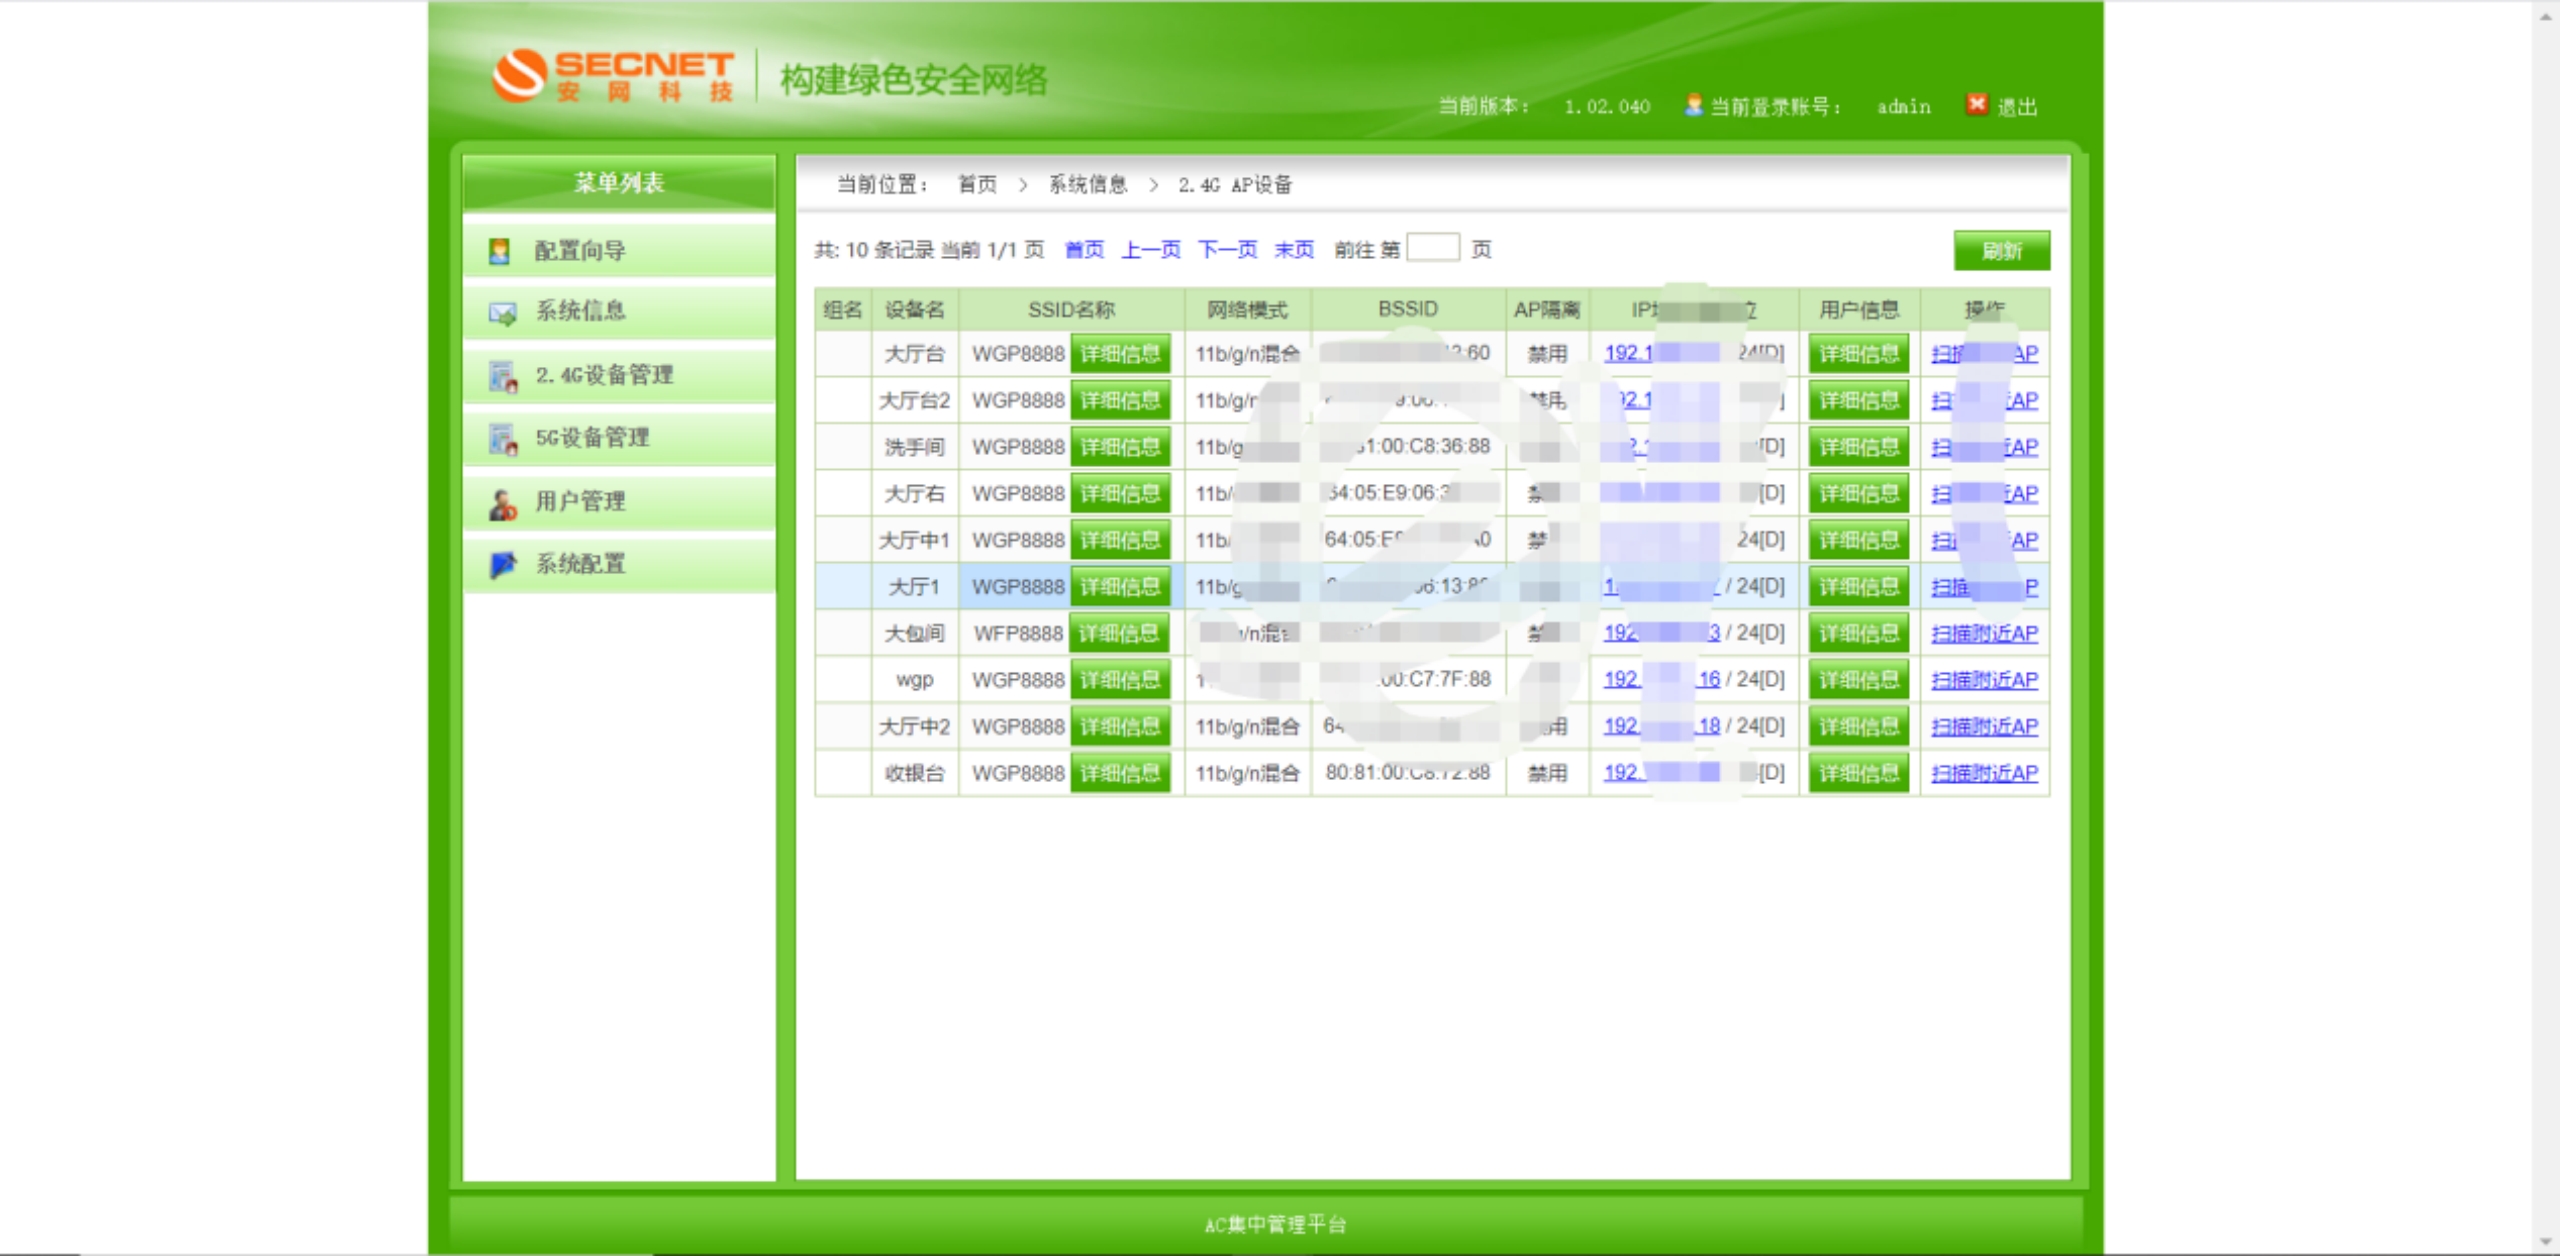Open 用户管理 menu item
This screenshot has height=1256, width=2560.
tap(580, 501)
